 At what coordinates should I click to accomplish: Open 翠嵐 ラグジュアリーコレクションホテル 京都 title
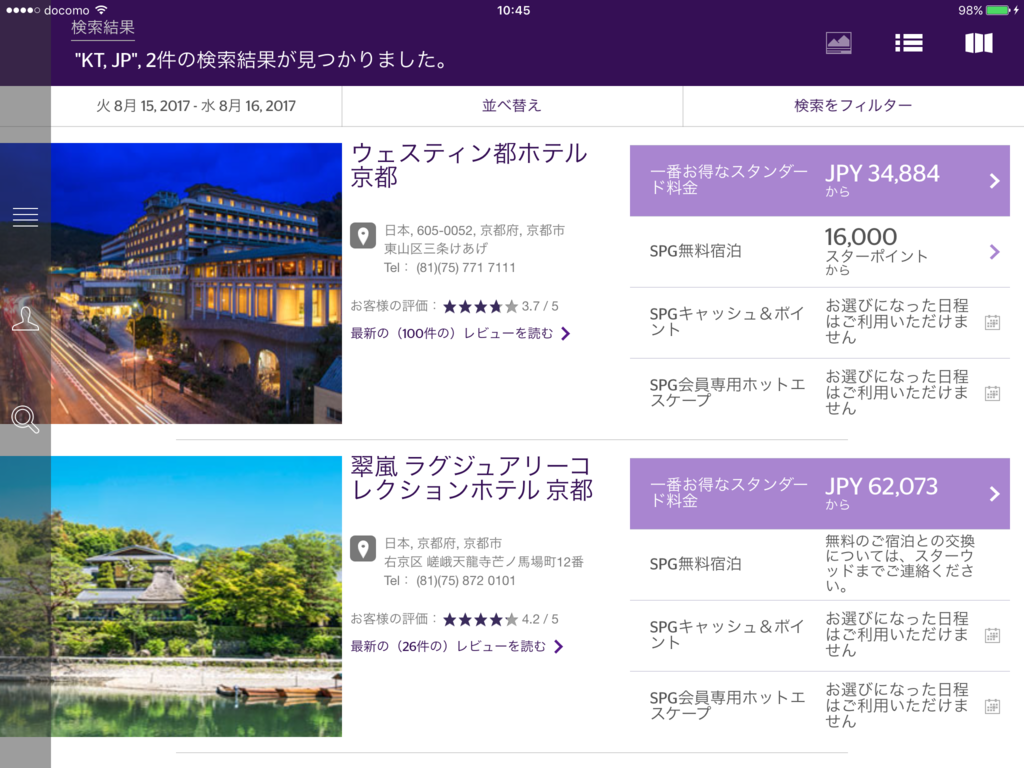coord(472,478)
